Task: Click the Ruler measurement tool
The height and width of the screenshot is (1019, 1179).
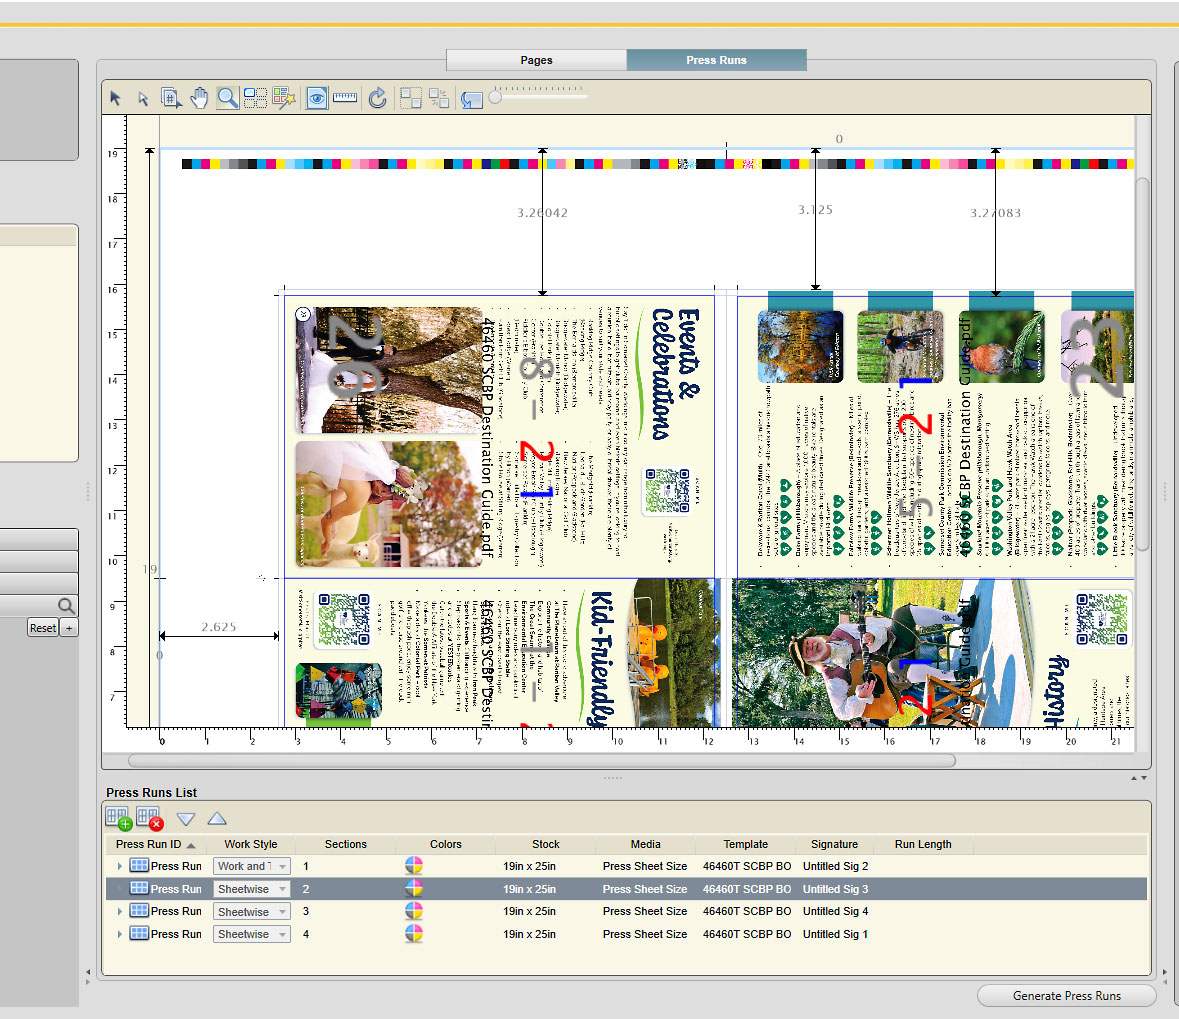Action: tap(345, 98)
